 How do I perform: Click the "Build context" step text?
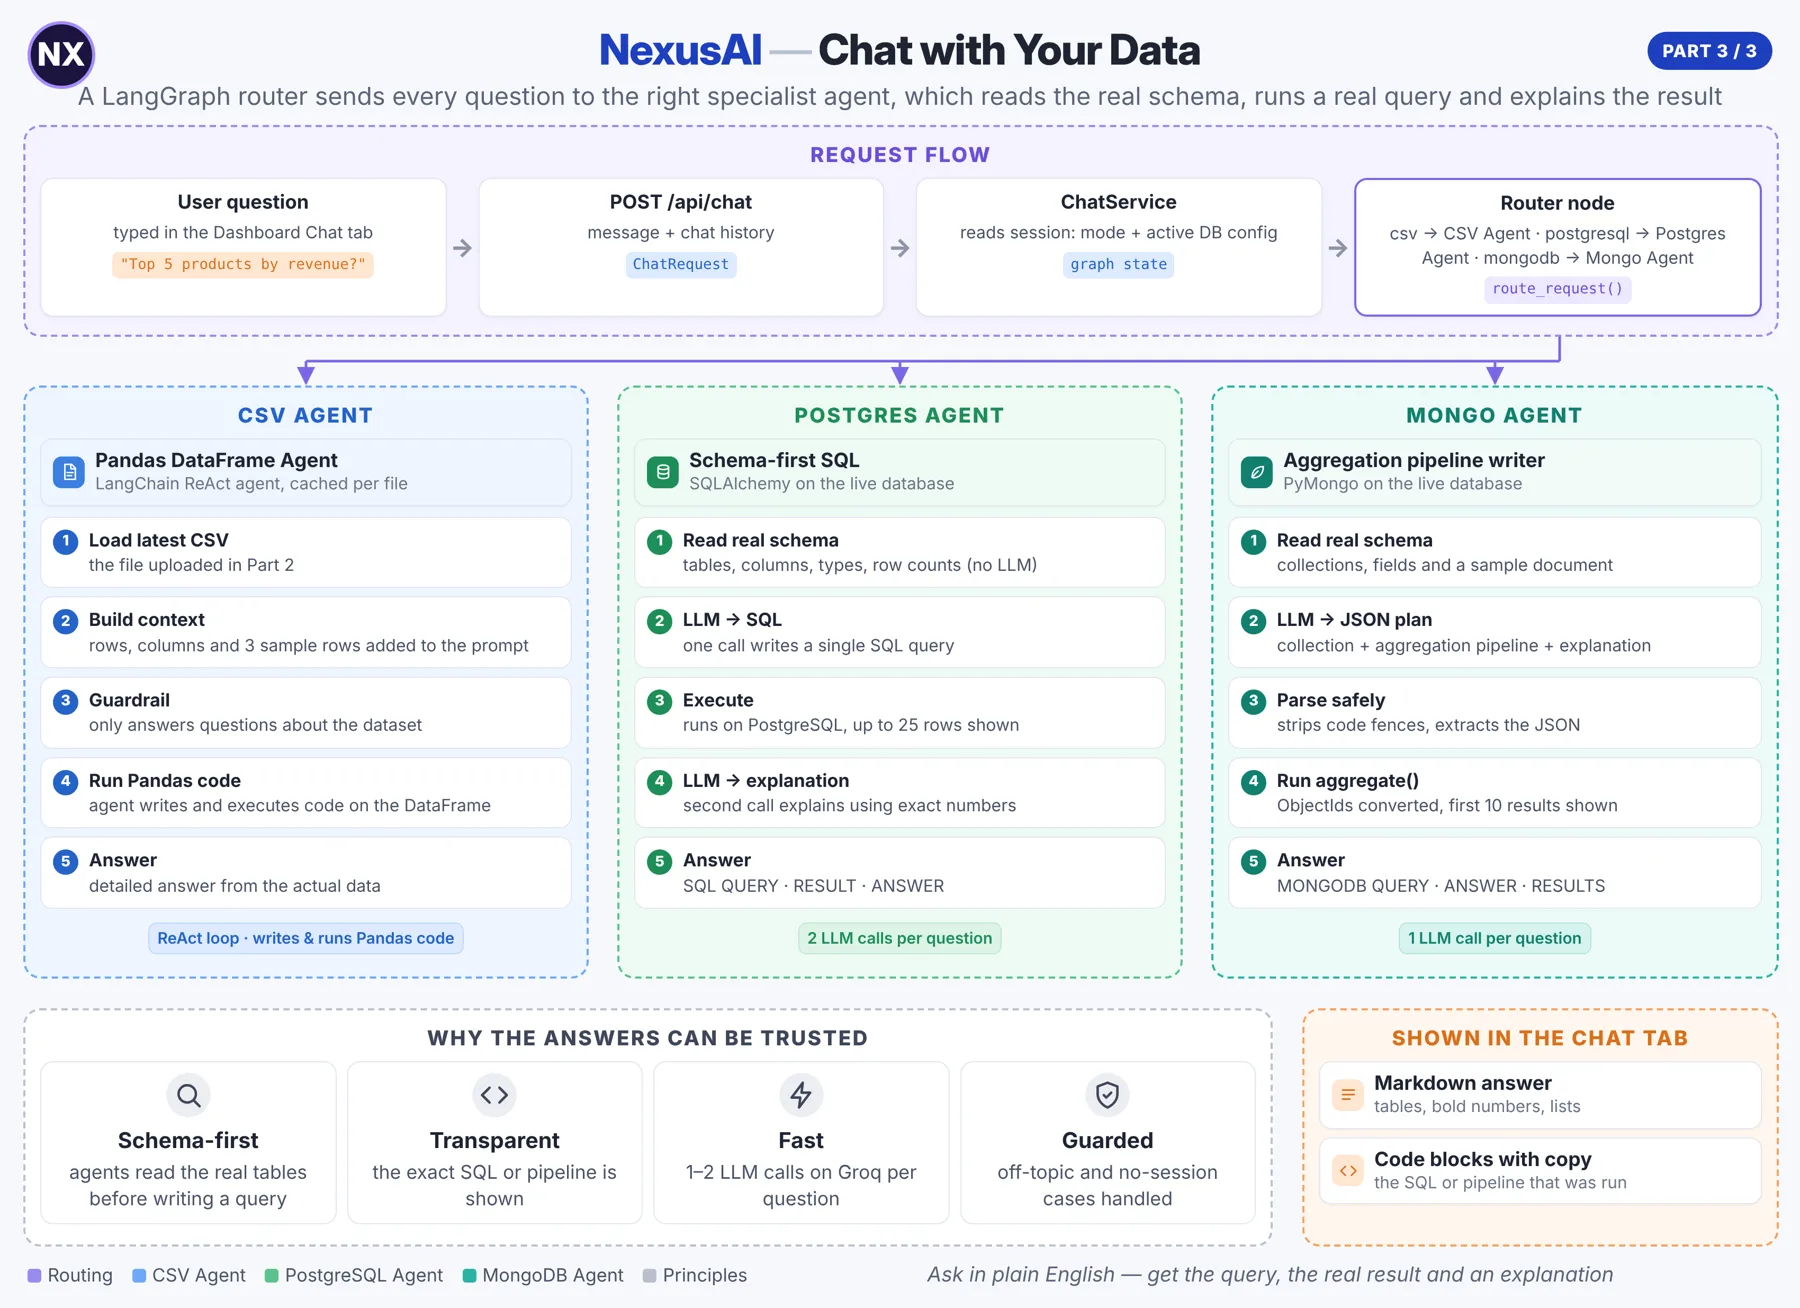[x=147, y=620]
